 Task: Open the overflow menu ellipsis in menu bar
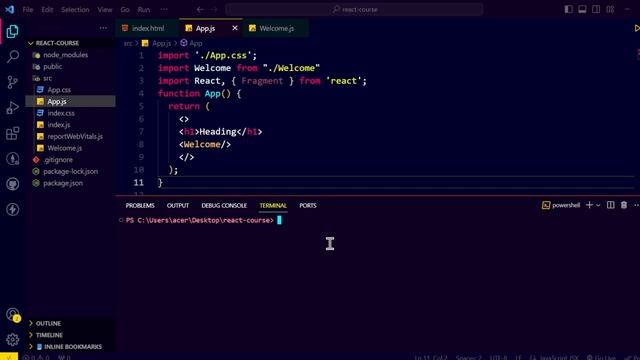click(x=164, y=9)
